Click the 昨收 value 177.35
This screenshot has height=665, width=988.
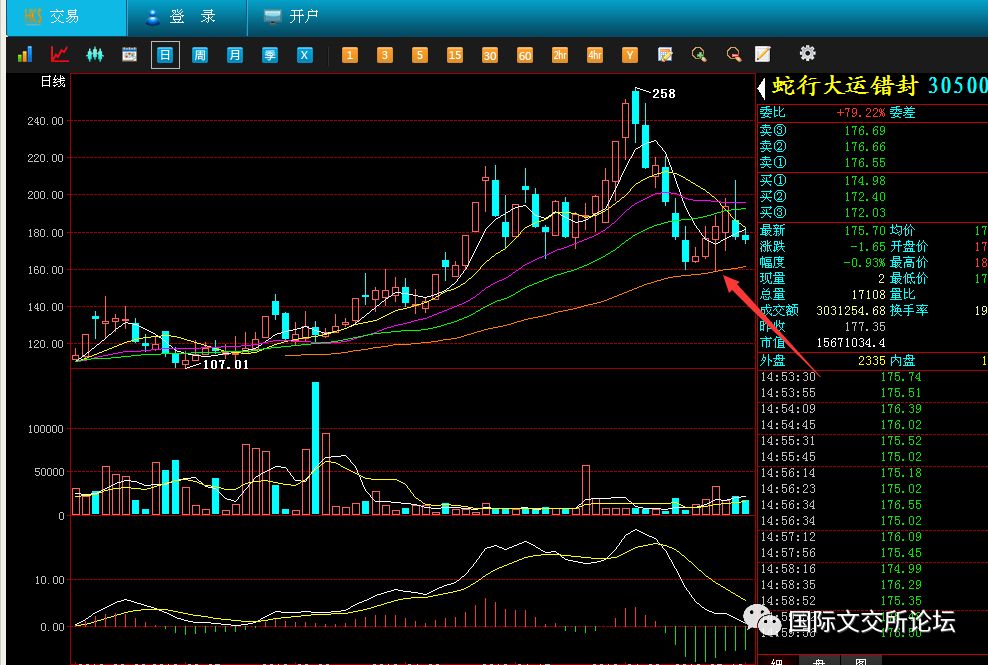pos(864,327)
